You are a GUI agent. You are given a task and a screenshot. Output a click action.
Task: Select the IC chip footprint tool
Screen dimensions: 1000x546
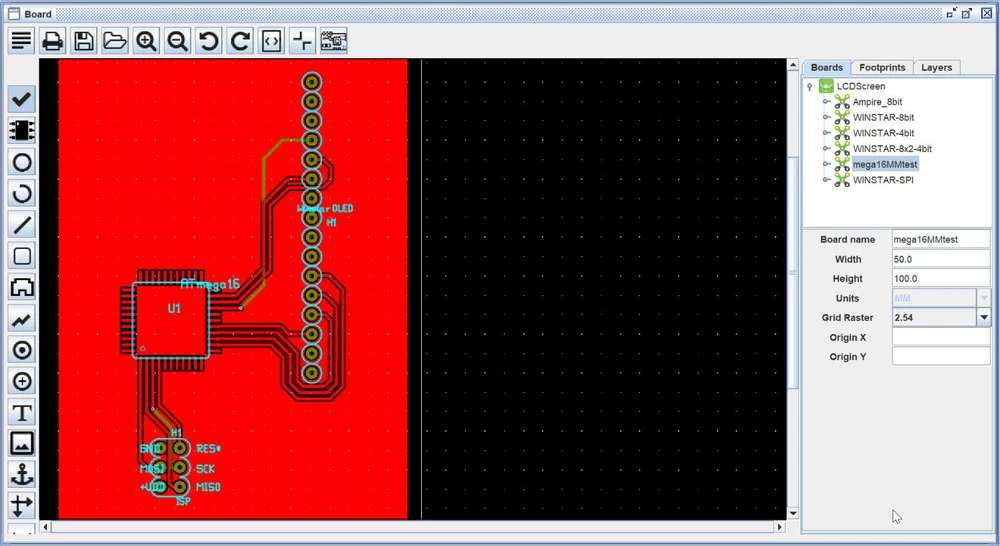coord(22,130)
